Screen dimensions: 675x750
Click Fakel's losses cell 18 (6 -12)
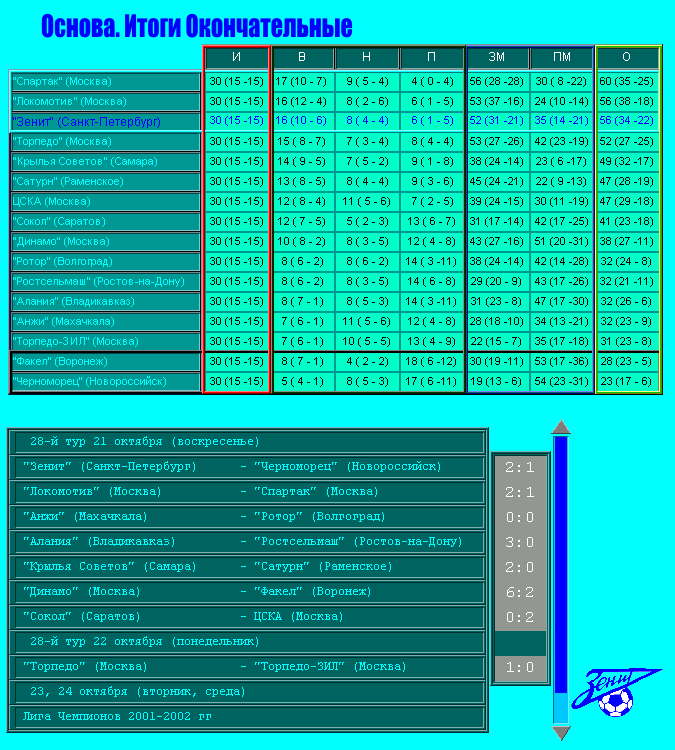coord(431,362)
